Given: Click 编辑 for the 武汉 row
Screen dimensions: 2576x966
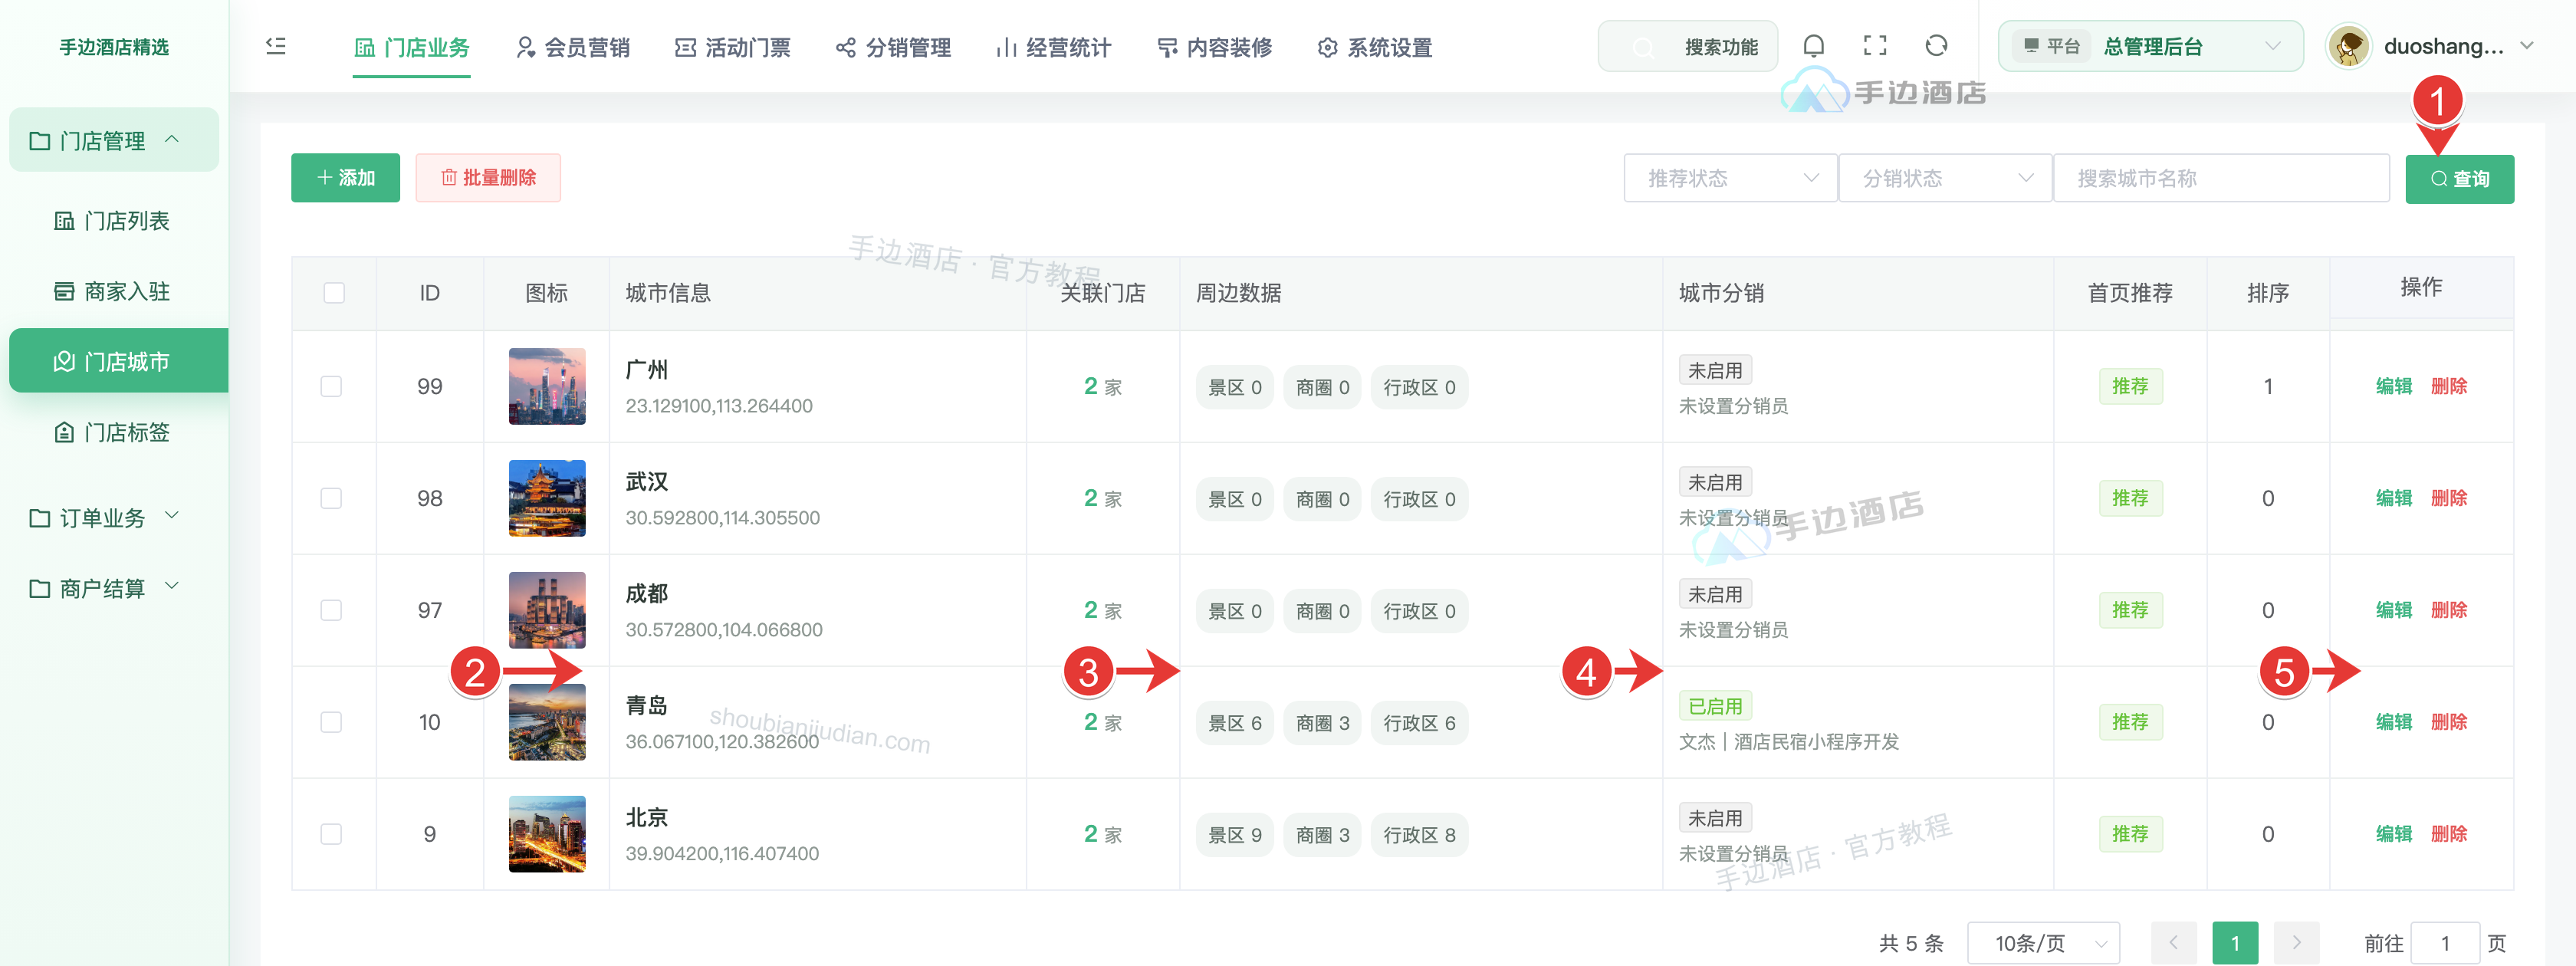Looking at the screenshot, I should point(2393,498).
